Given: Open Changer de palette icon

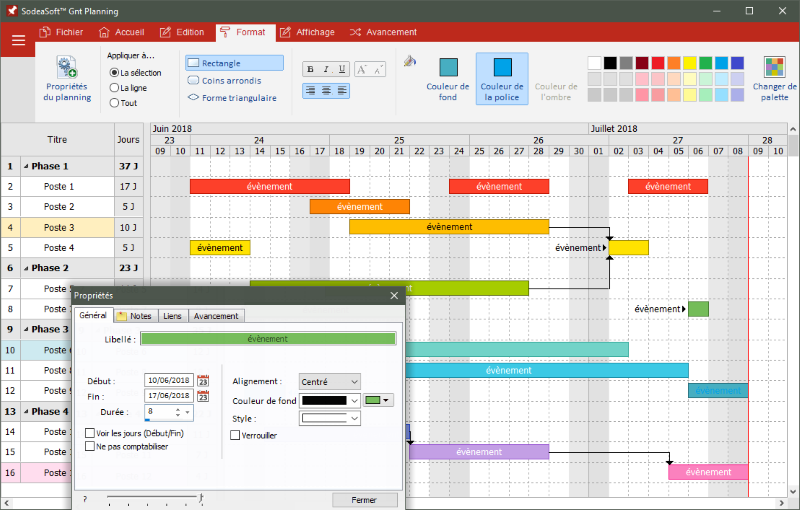Looking at the screenshot, I should point(774,67).
